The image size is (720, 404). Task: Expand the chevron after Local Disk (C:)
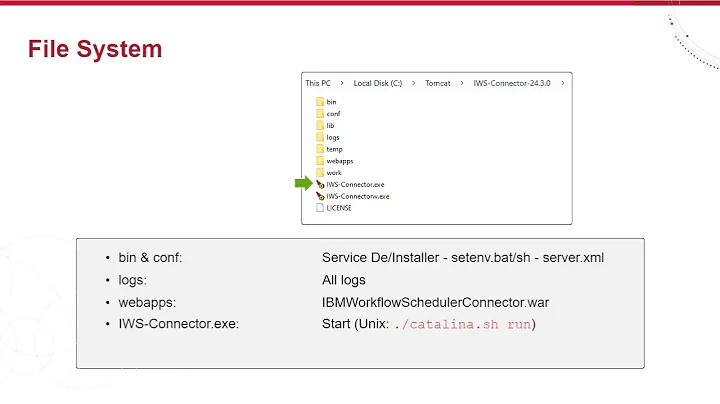pyautogui.click(x=413, y=83)
